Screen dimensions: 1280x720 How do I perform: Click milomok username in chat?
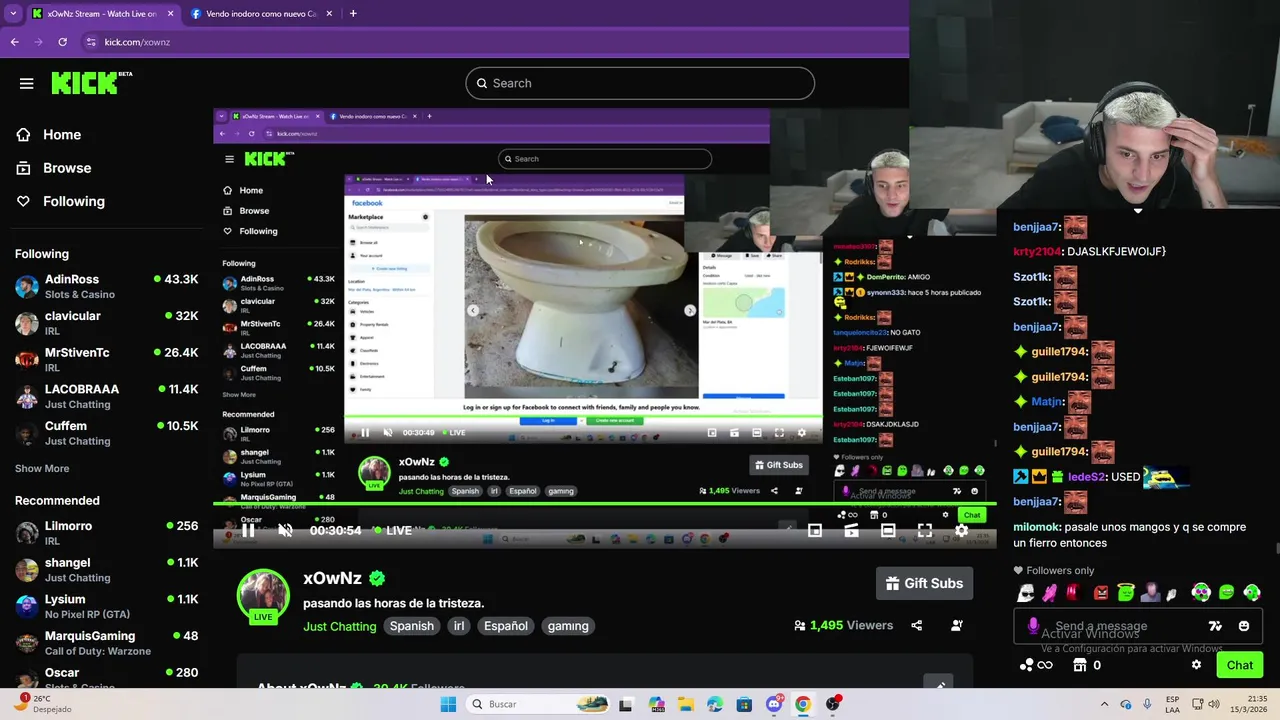click(x=1037, y=527)
